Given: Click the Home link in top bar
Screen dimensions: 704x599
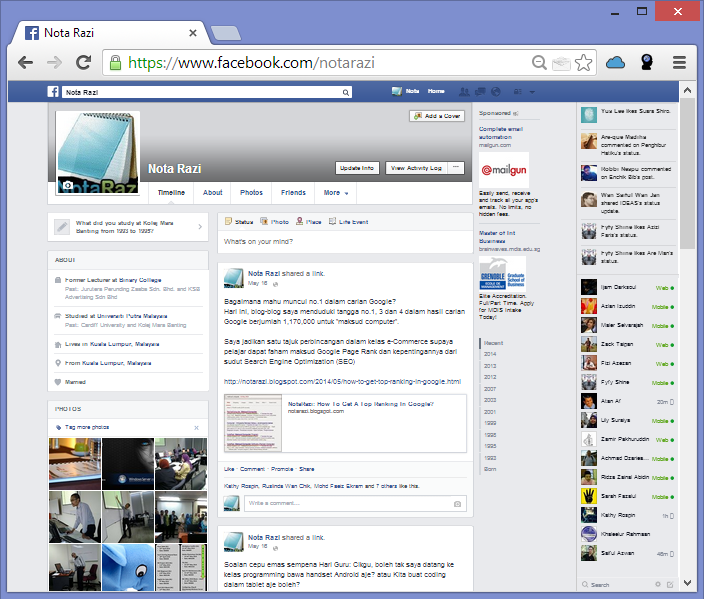Looking at the screenshot, I should coord(436,91).
